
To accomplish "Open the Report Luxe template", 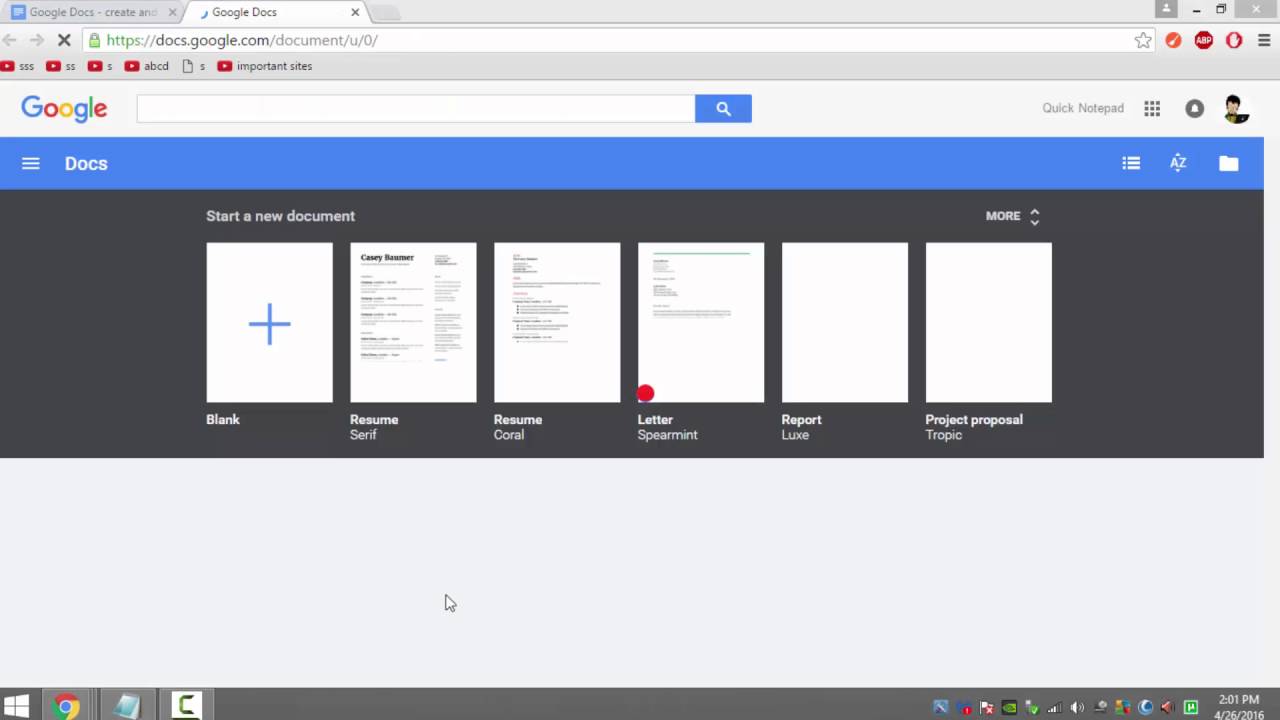I will pyautogui.click(x=845, y=323).
